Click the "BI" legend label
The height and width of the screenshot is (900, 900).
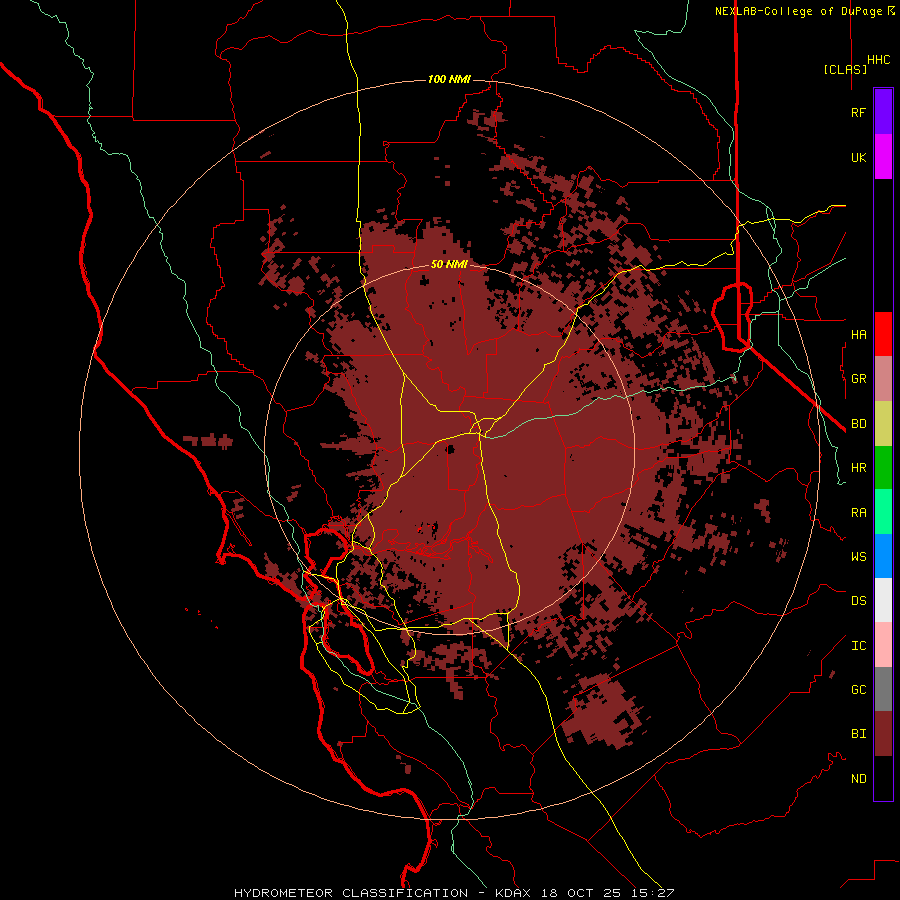[x=858, y=734]
